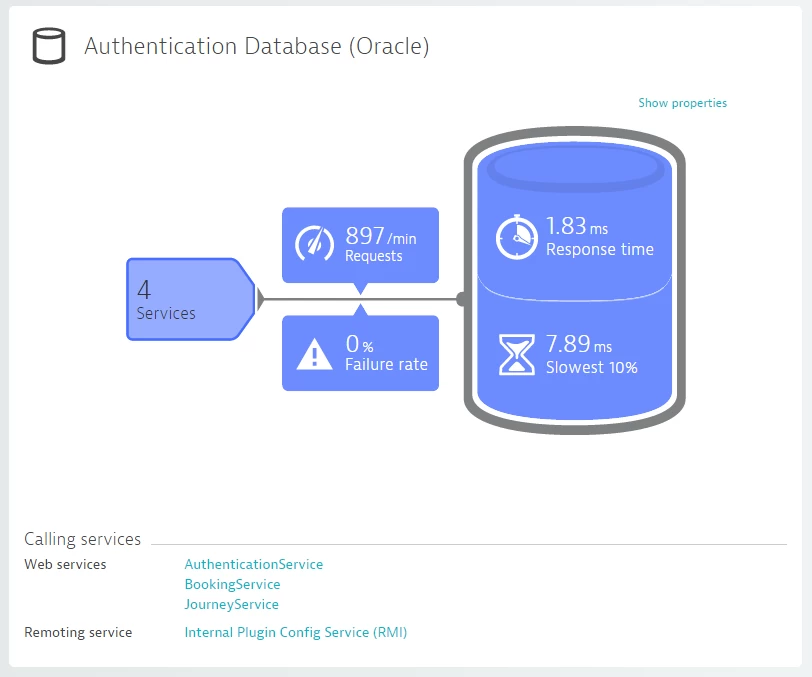Select the 4 Services caller box
812x677 pixels.
191,299
